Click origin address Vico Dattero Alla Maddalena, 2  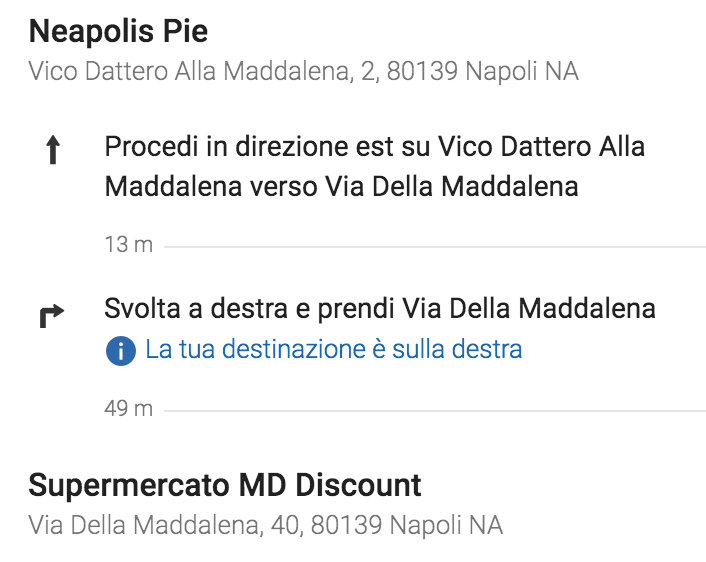(x=303, y=71)
